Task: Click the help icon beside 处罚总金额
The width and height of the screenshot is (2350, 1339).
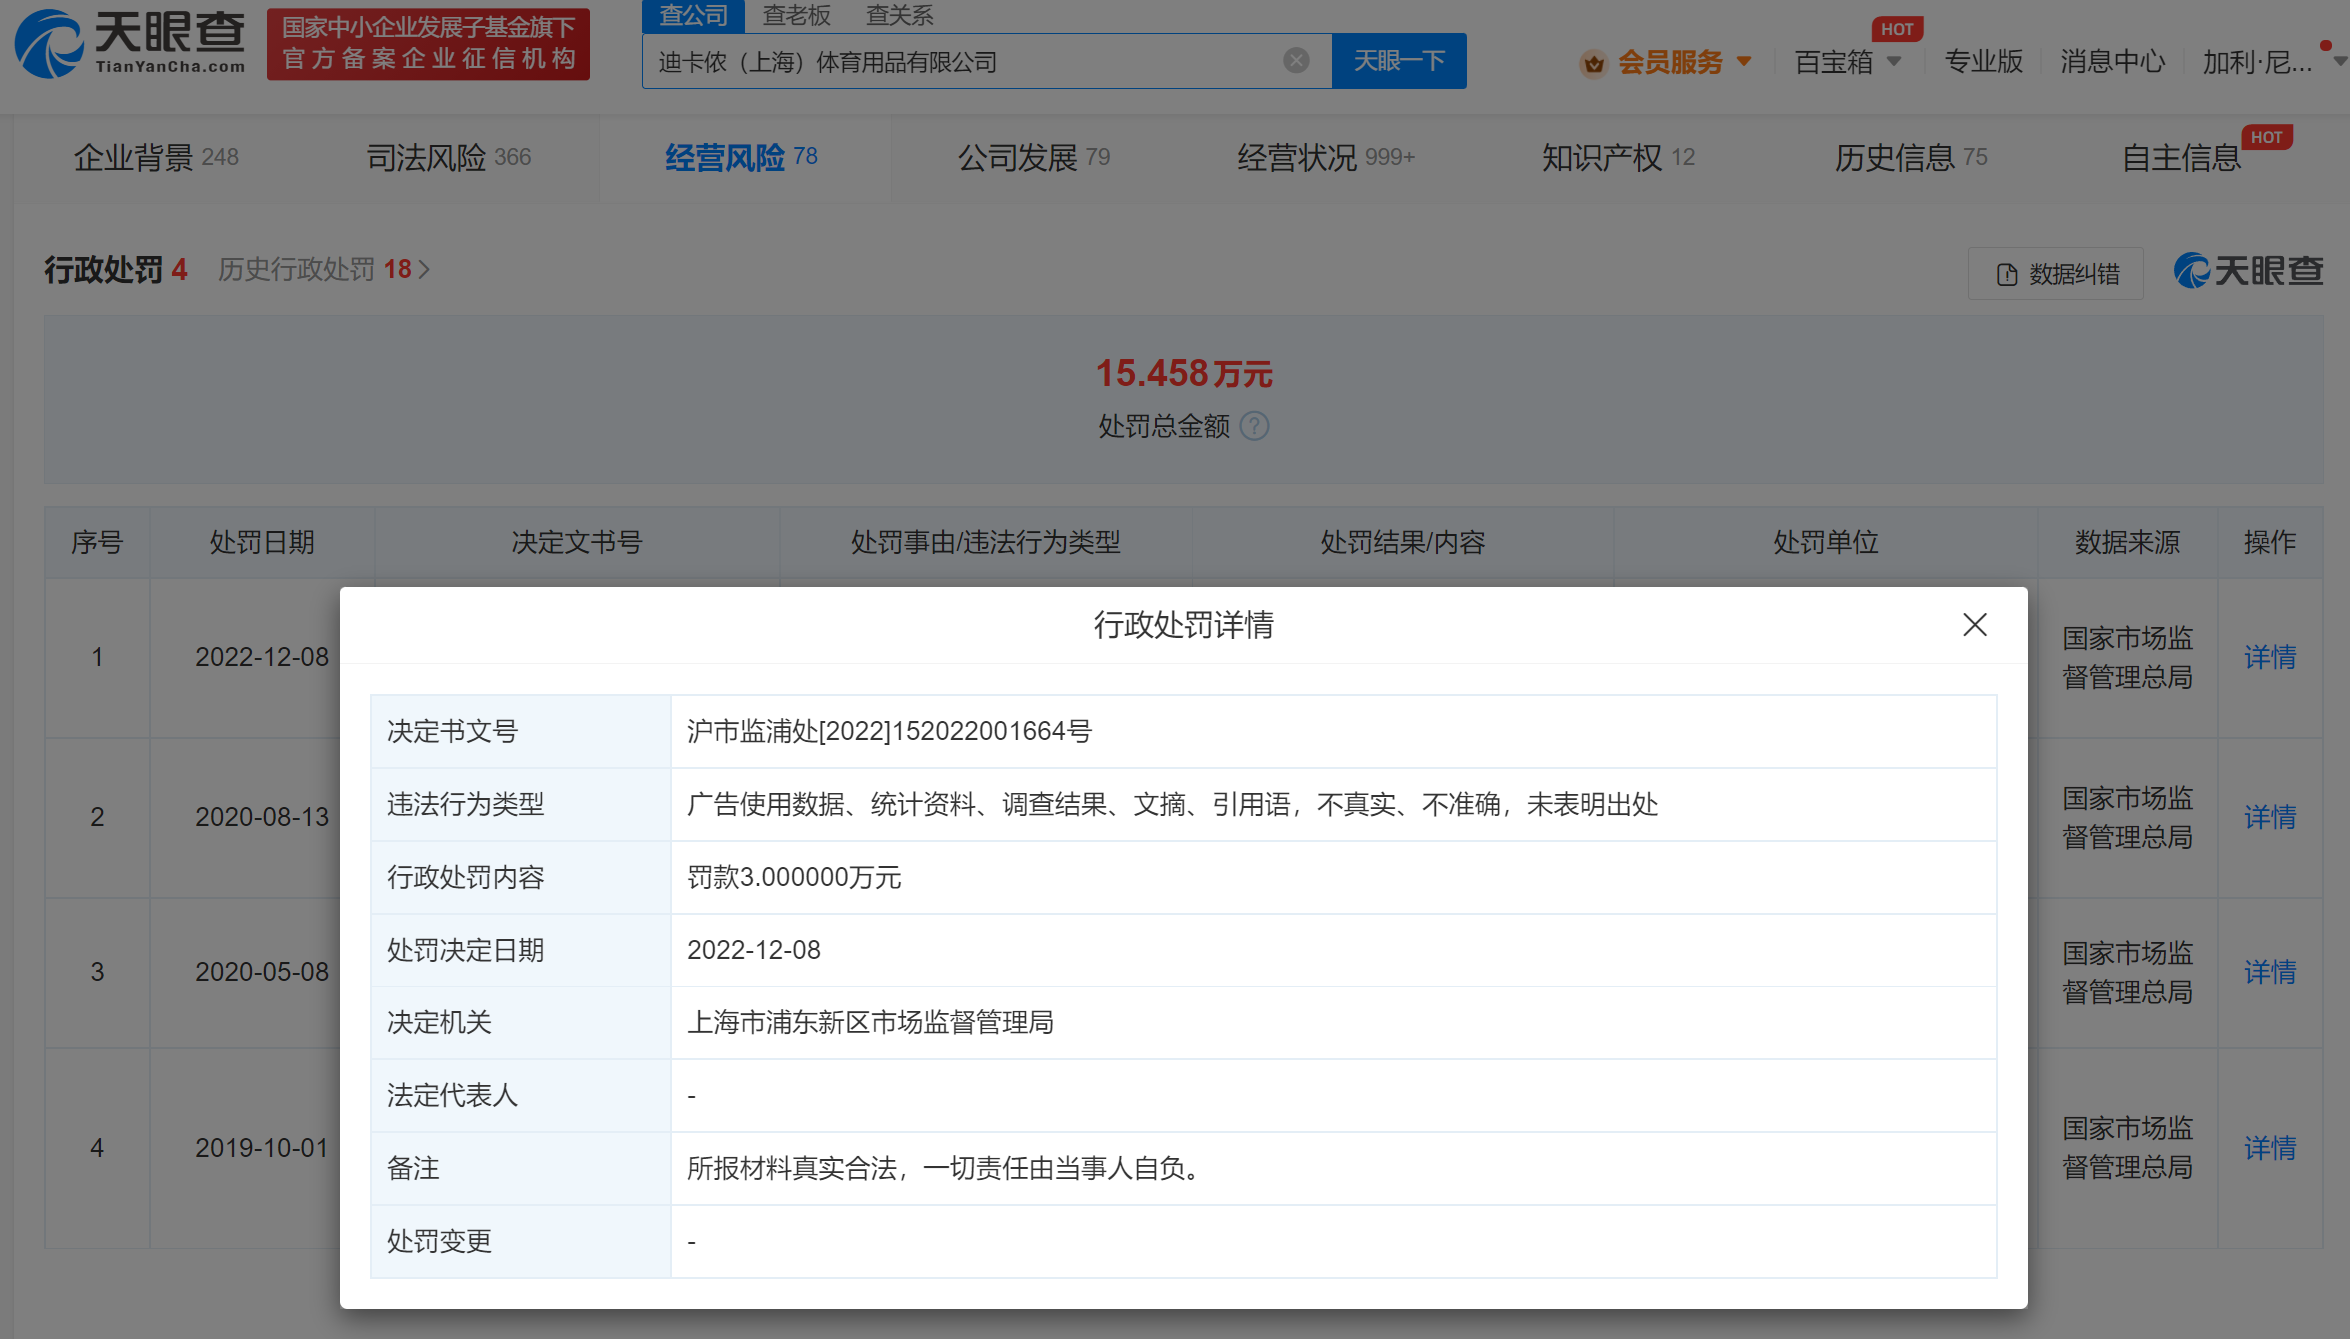Action: (x=1254, y=427)
